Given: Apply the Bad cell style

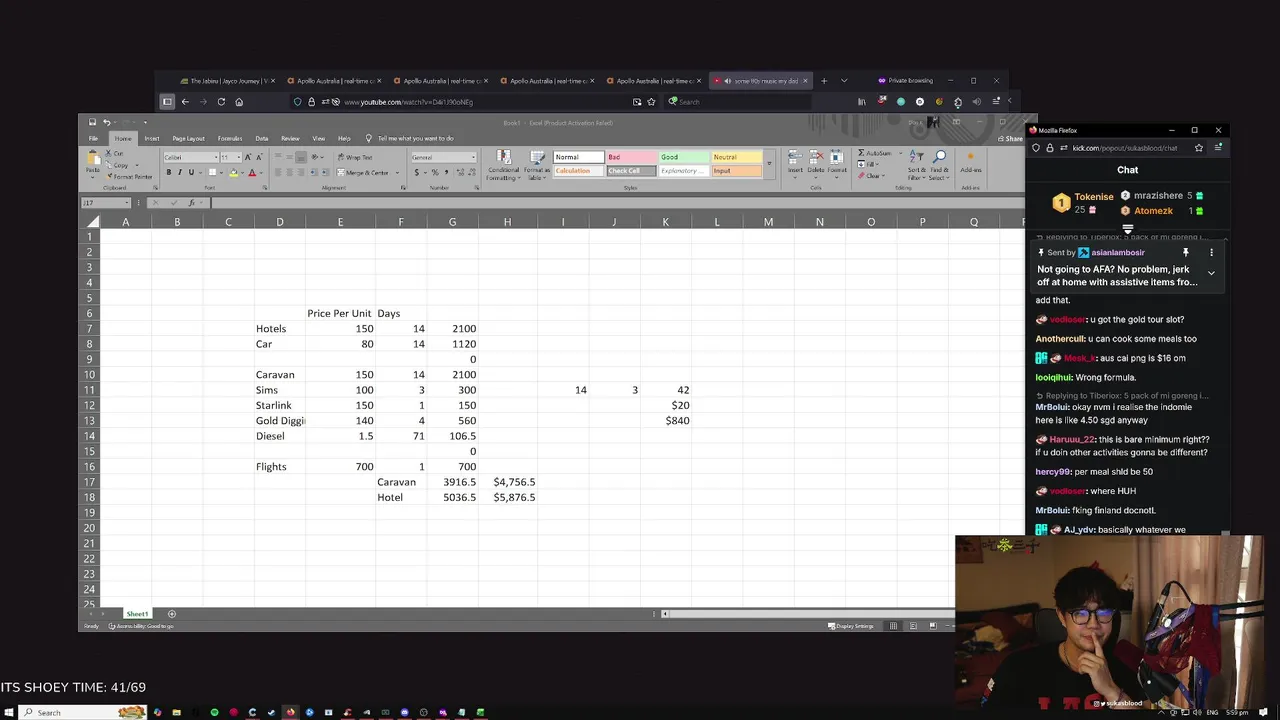Looking at the screenshot, I should (x=631, y=157).
